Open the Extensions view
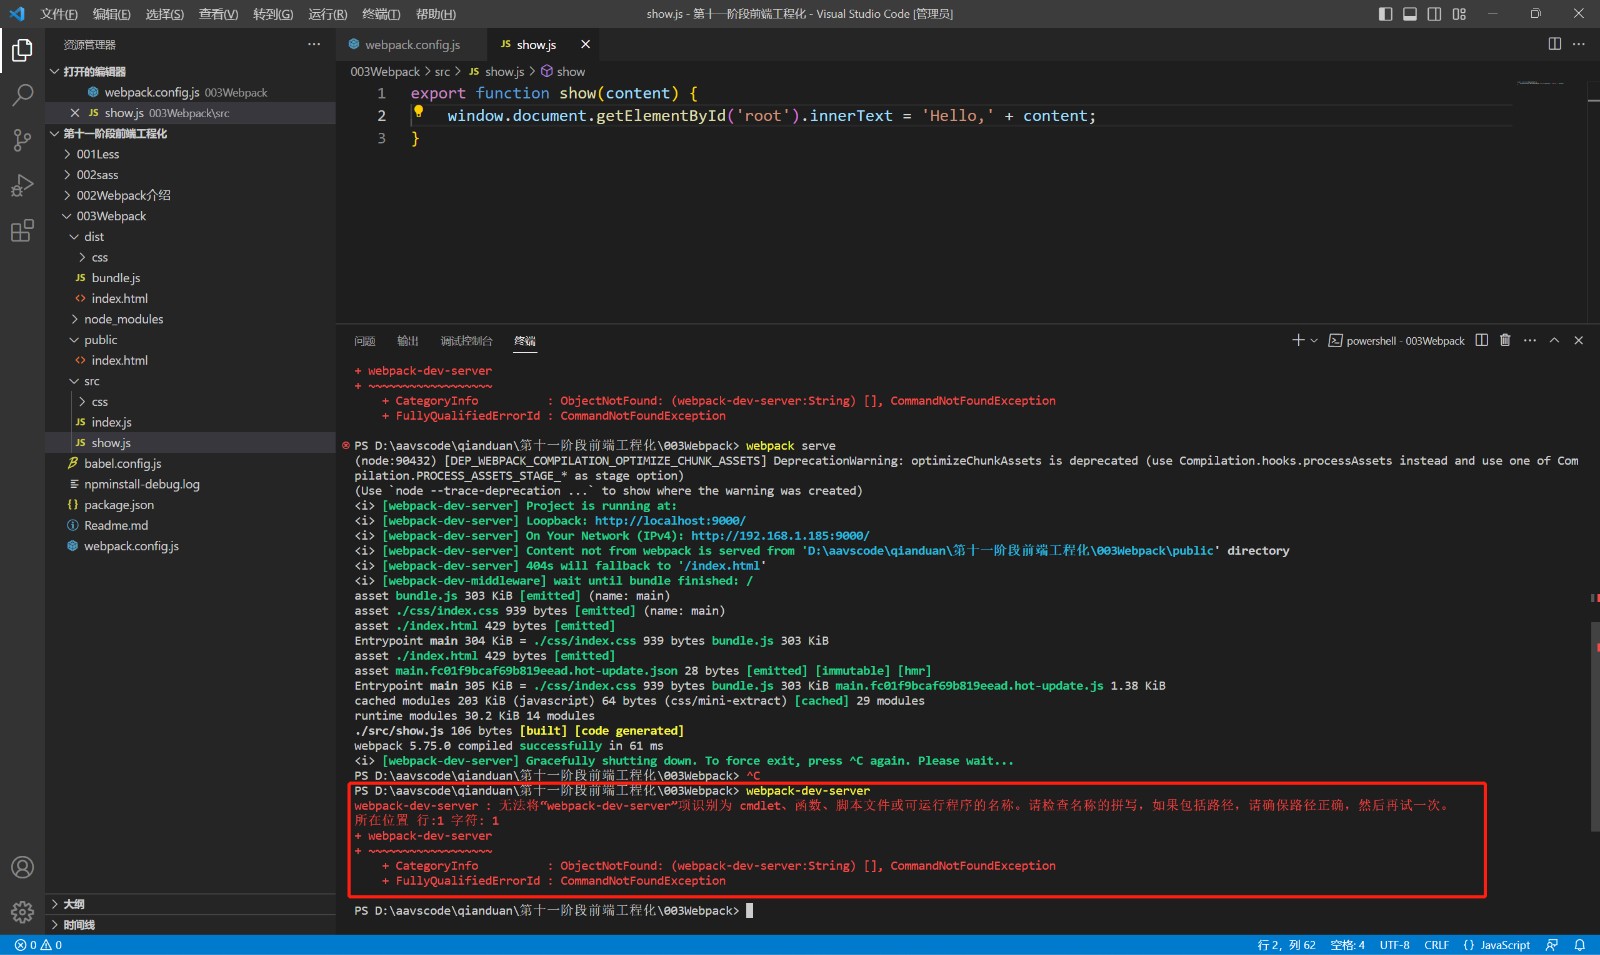Image resolution: width=1600 pixels, height=955 pixels. (x=22, y=231)
